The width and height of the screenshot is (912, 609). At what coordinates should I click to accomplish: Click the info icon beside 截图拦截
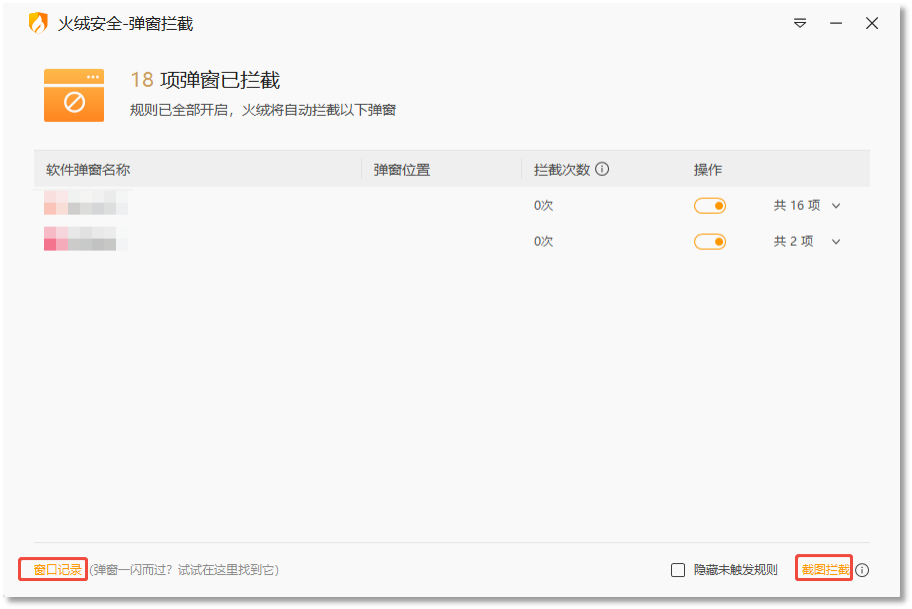[x=862, y=570]
